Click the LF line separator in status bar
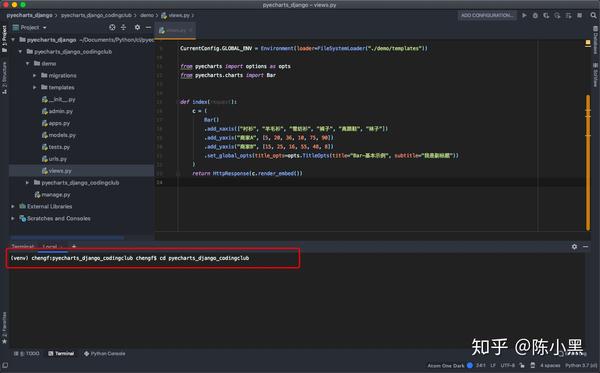Screen dimensions: 600x373 click(x=493, y=365)
